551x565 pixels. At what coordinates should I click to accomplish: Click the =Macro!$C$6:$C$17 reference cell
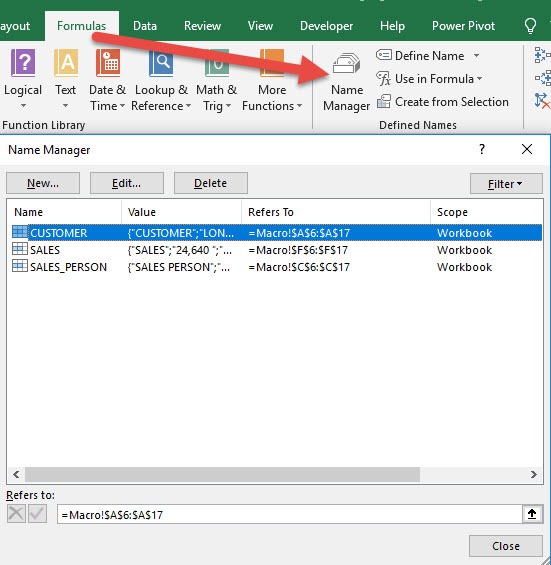[x=299, y=267]
